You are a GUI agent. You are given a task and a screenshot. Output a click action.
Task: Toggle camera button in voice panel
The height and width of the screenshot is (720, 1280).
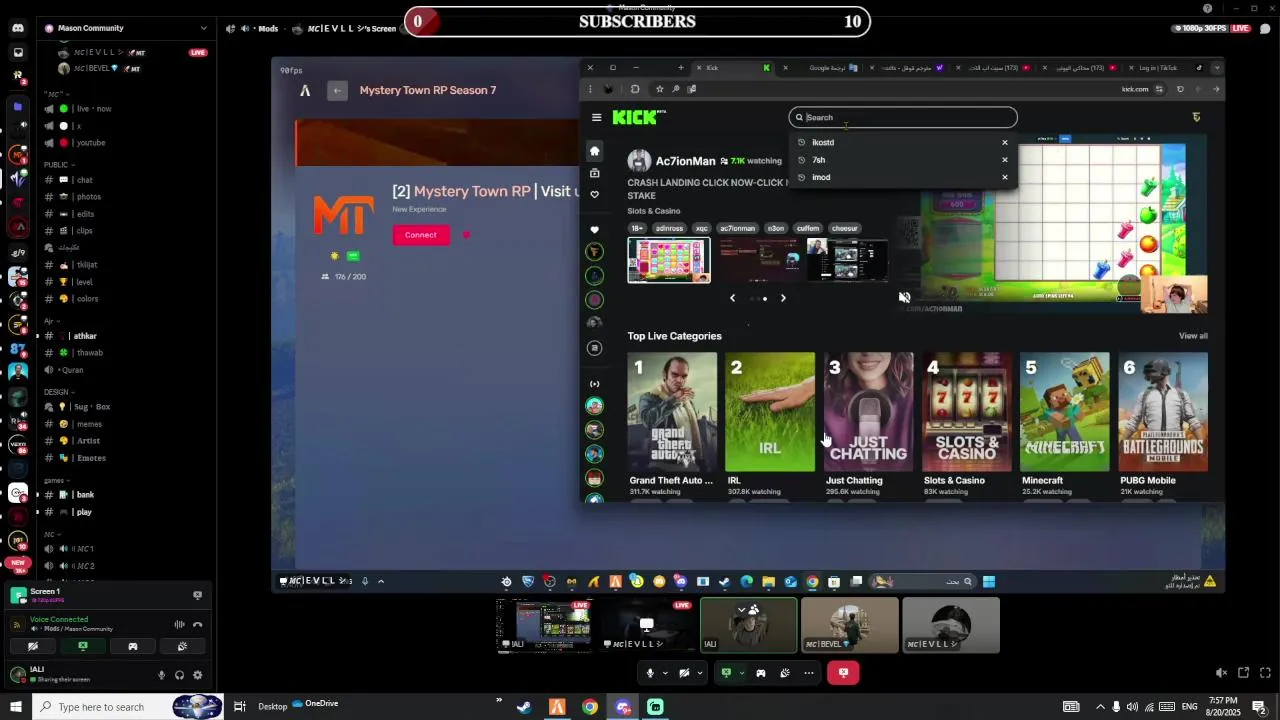click(x=33, y=646)
